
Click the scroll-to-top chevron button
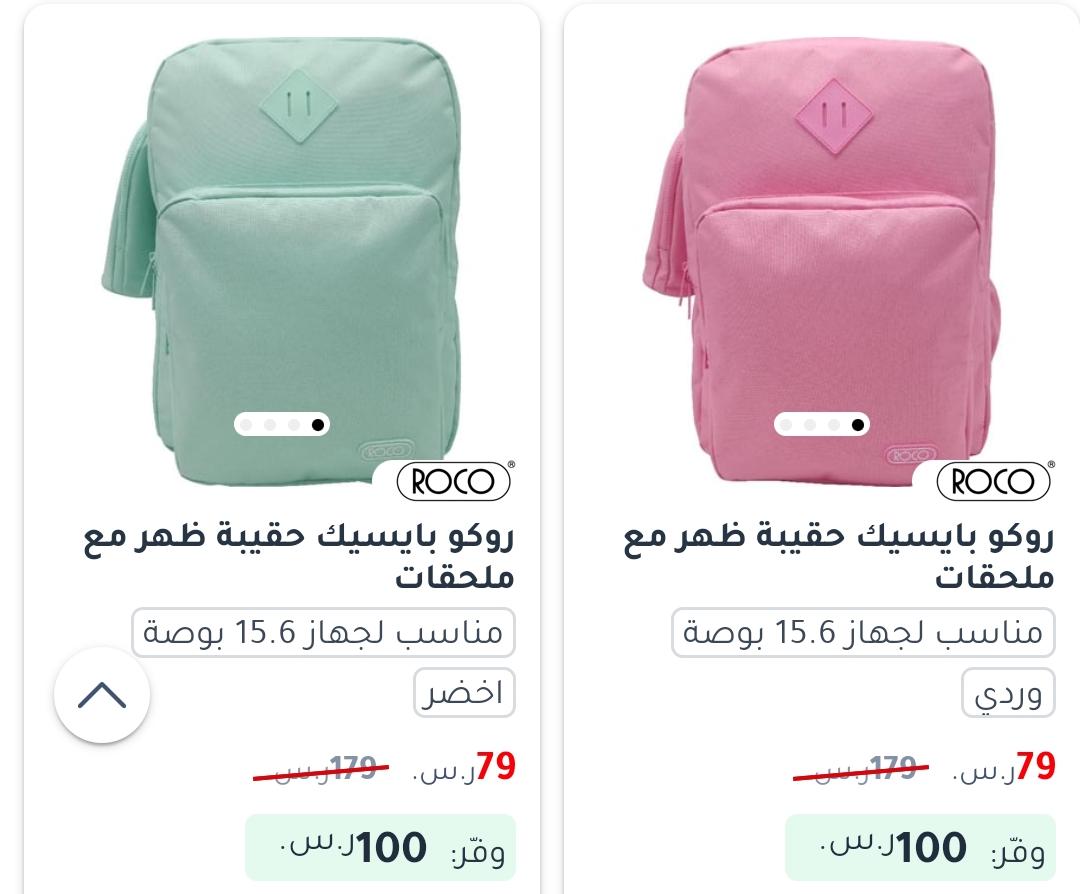pos(102,695)
